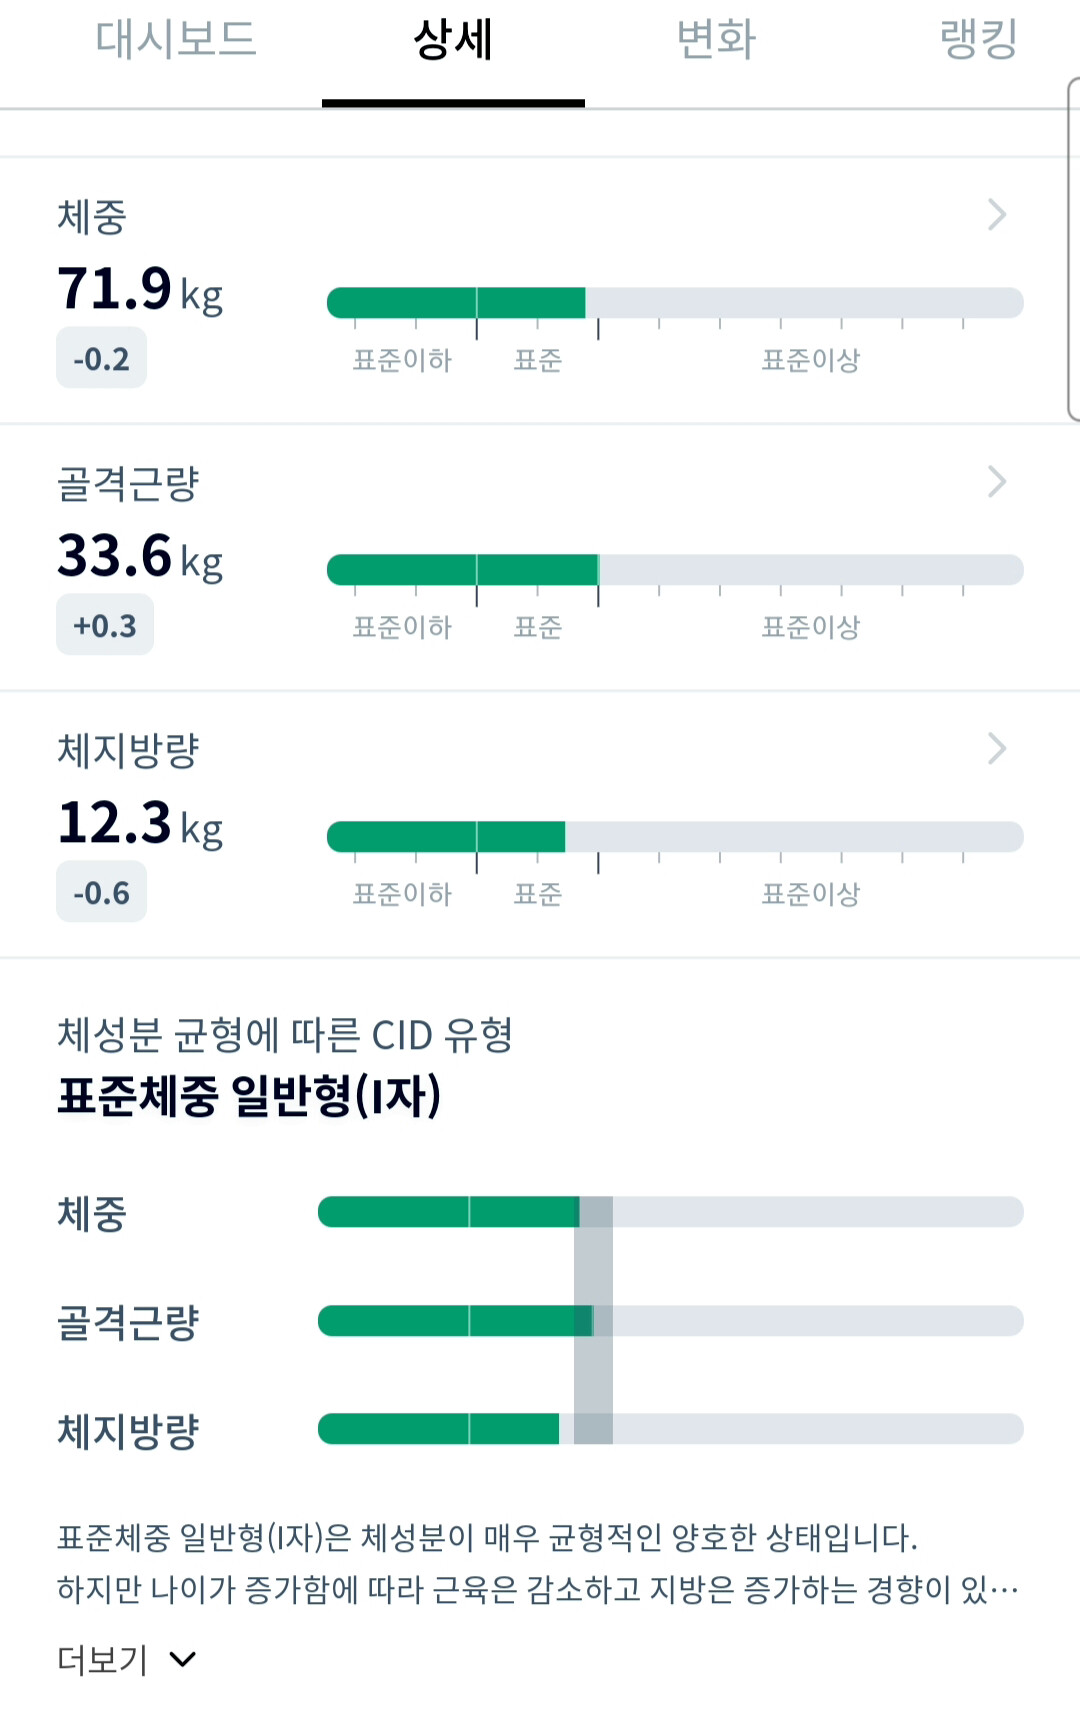
Task: Click the 골격근량 33.6 kg range bar
Action: point(675,570)
